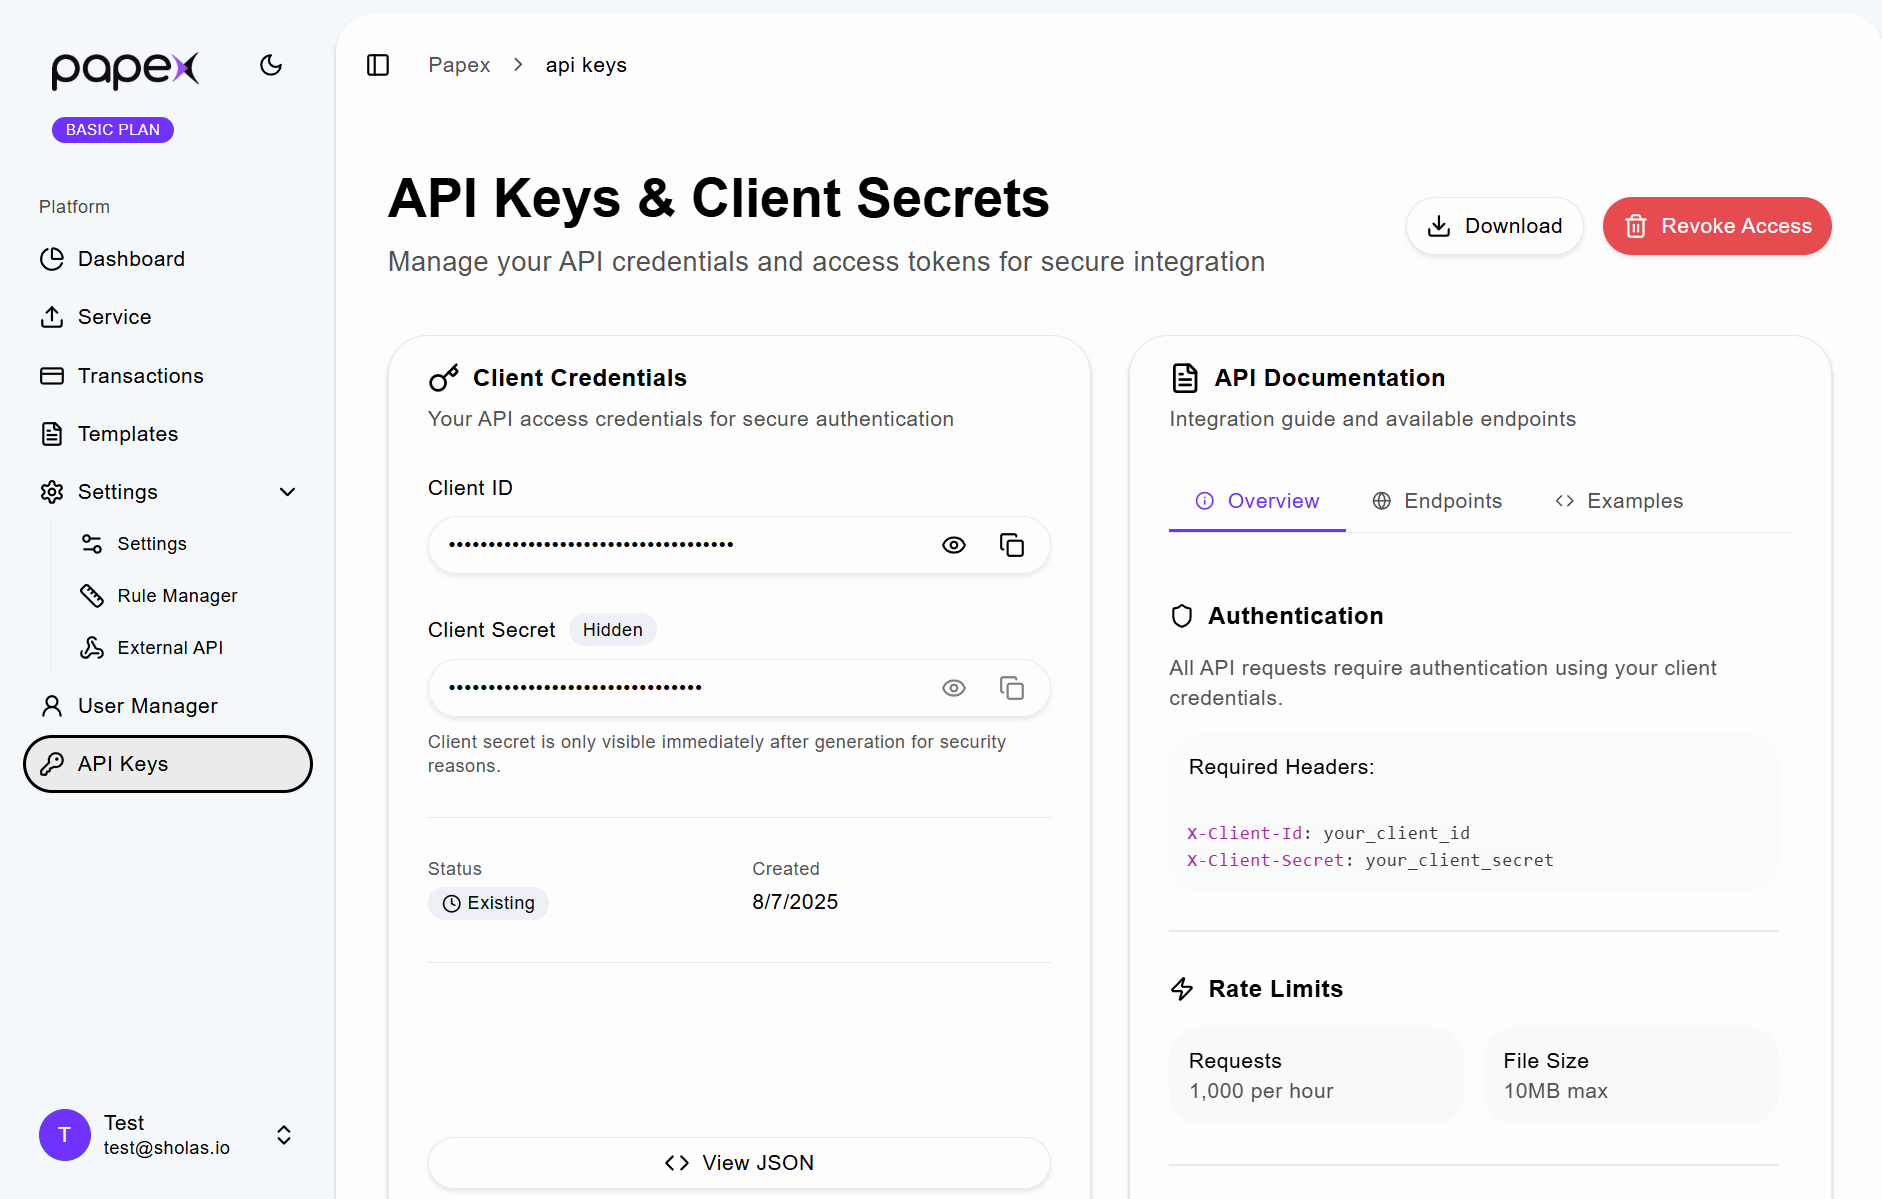Click the Service upload icon

pyautogui.click(x=52, y=317)
